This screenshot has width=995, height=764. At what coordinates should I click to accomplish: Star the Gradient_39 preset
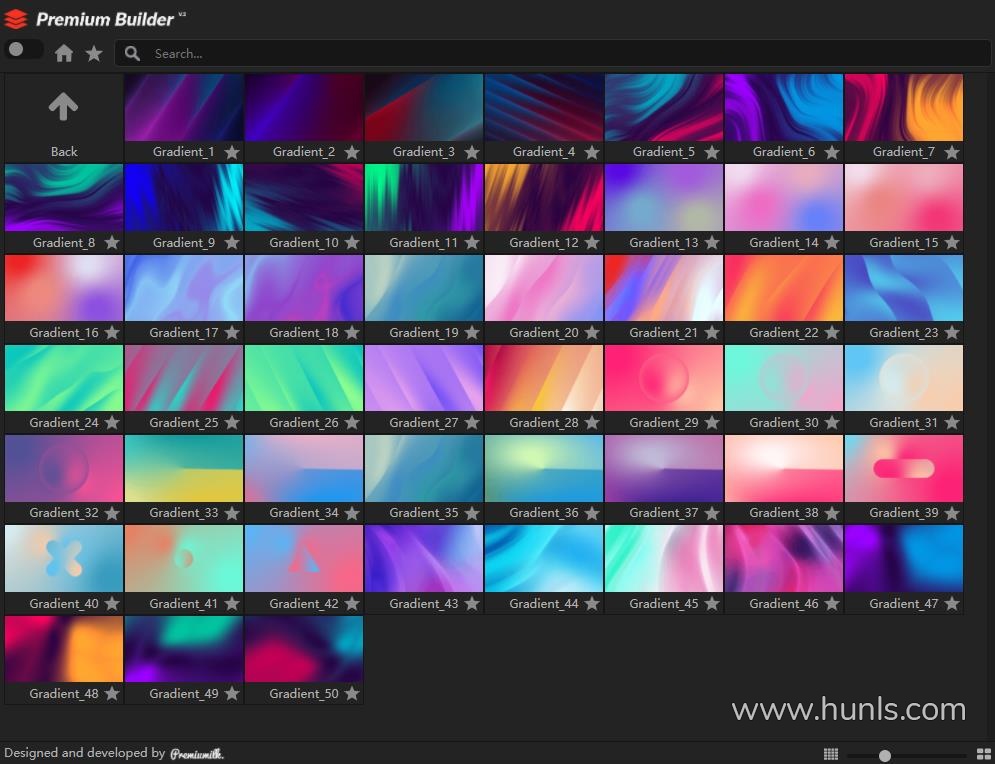952,513
